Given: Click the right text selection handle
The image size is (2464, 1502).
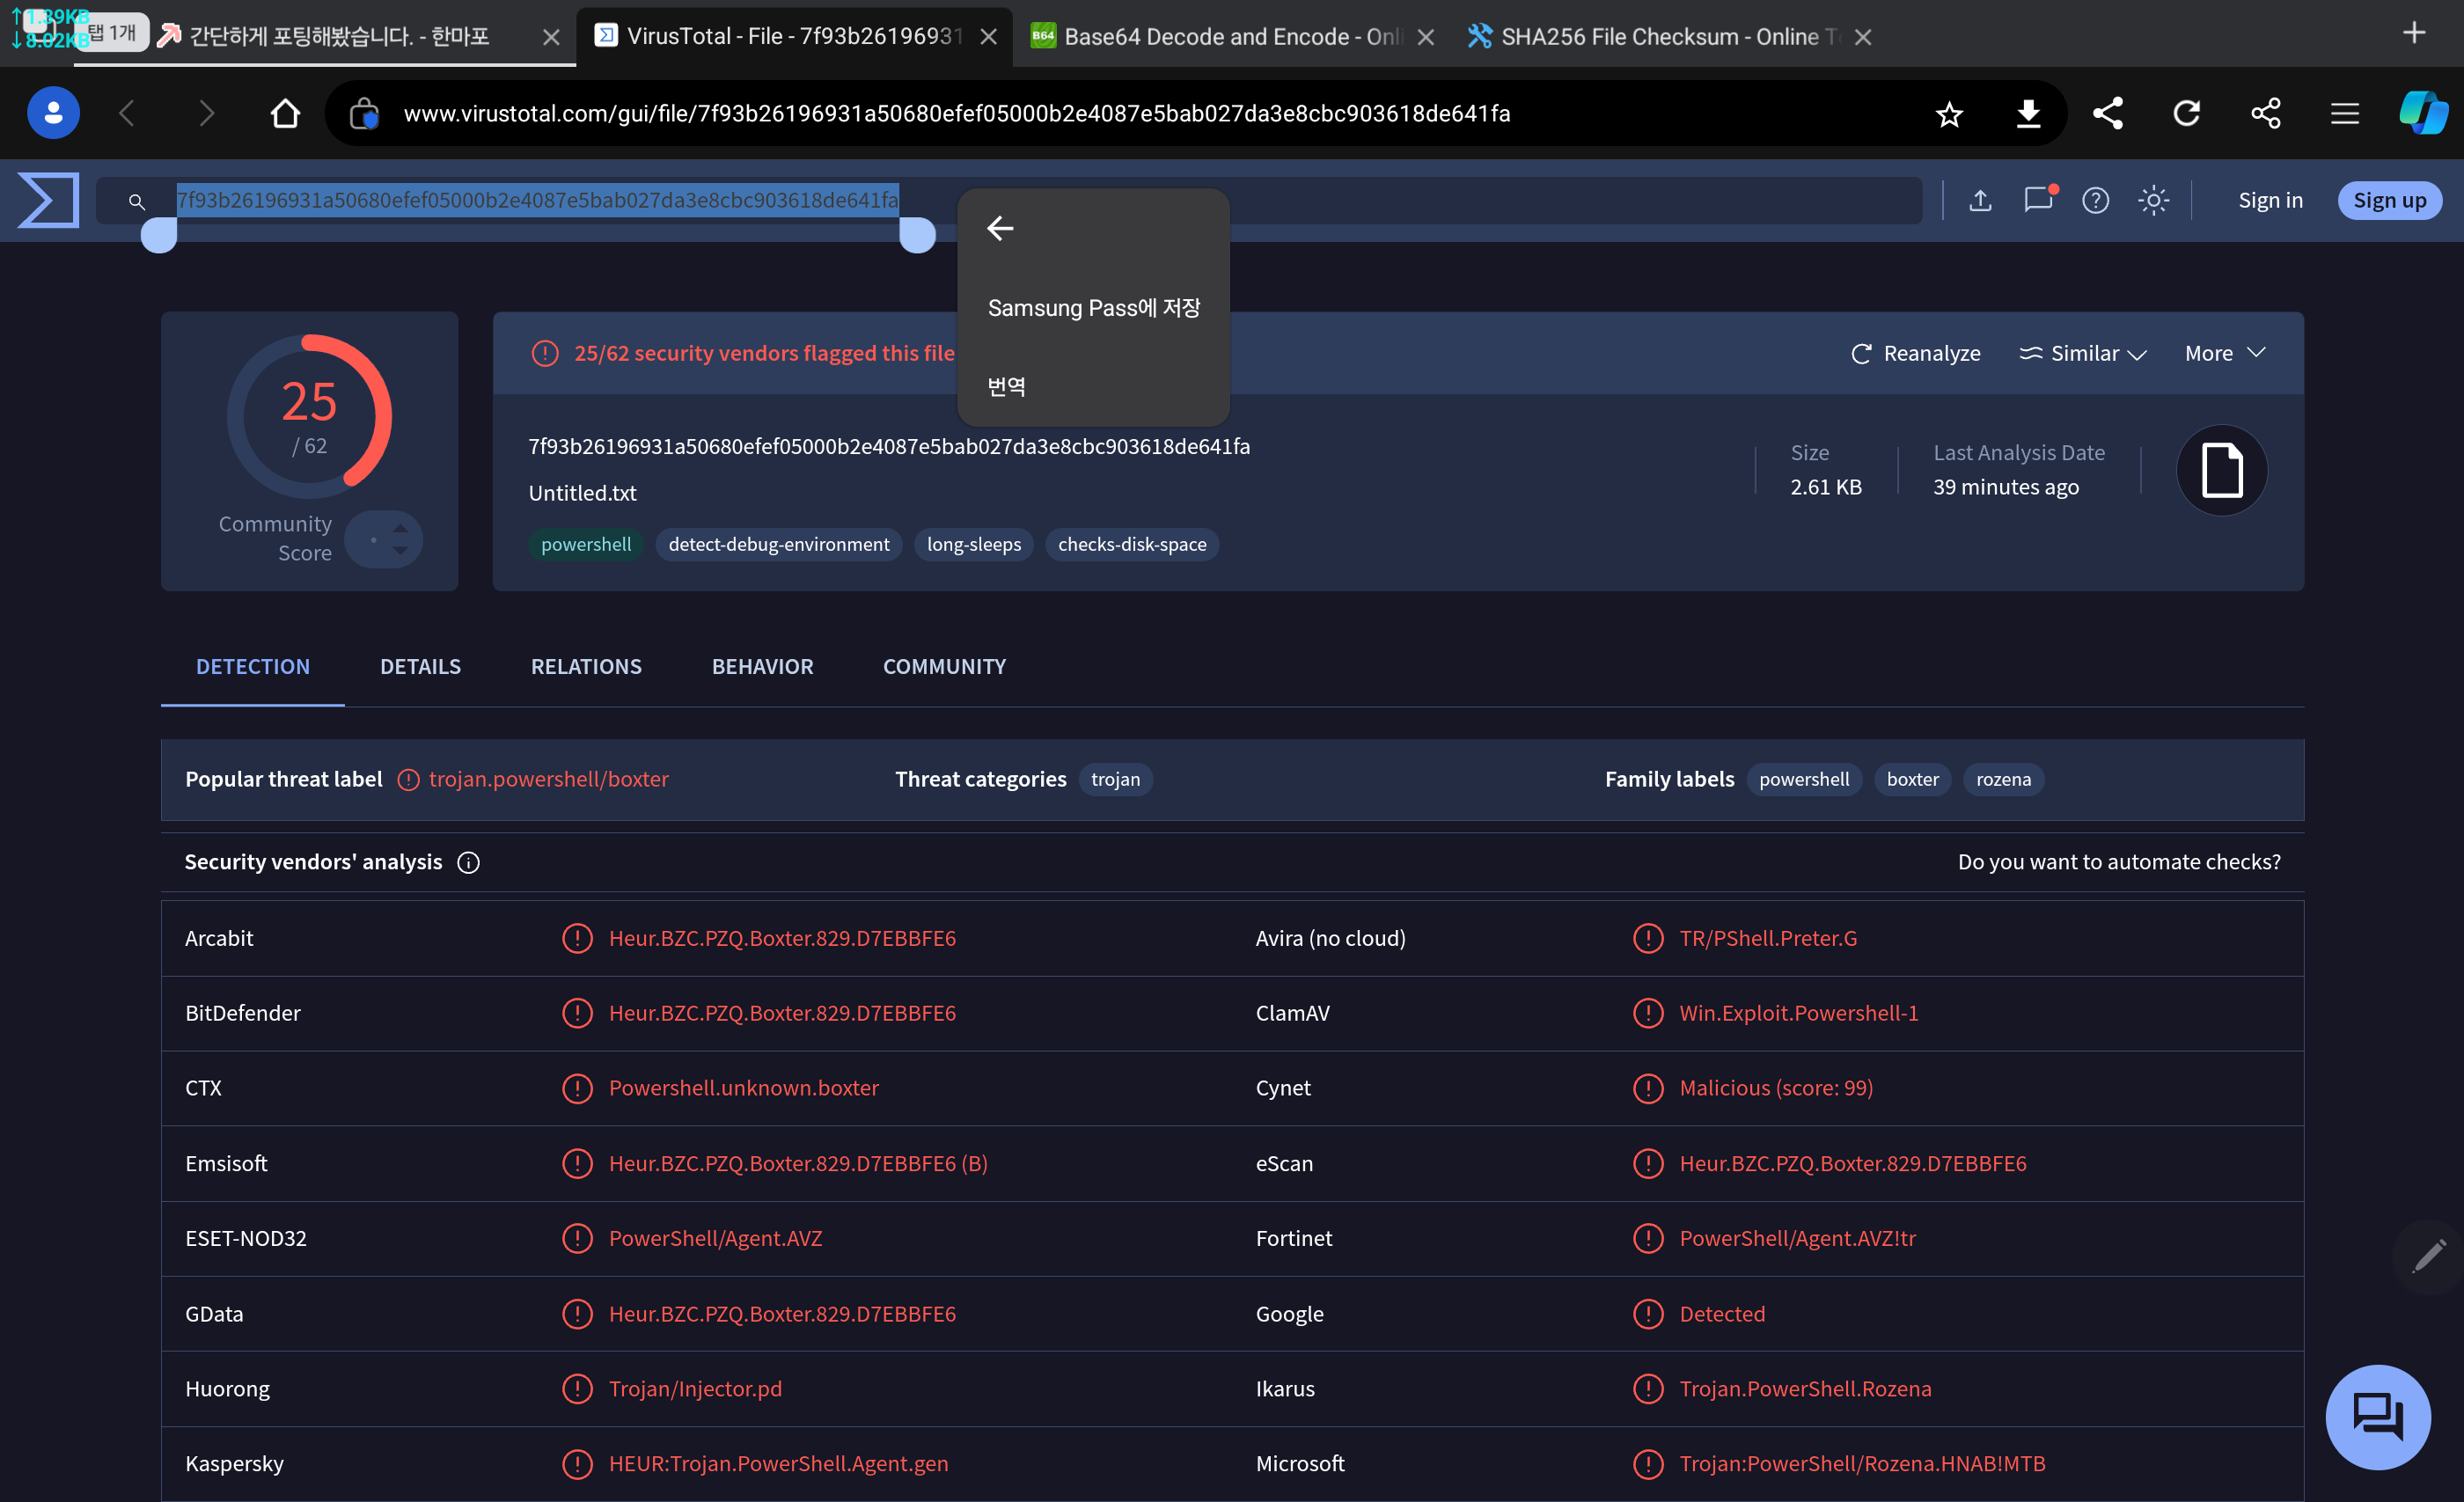Looking at the screenshot, I should pos(917,236).
